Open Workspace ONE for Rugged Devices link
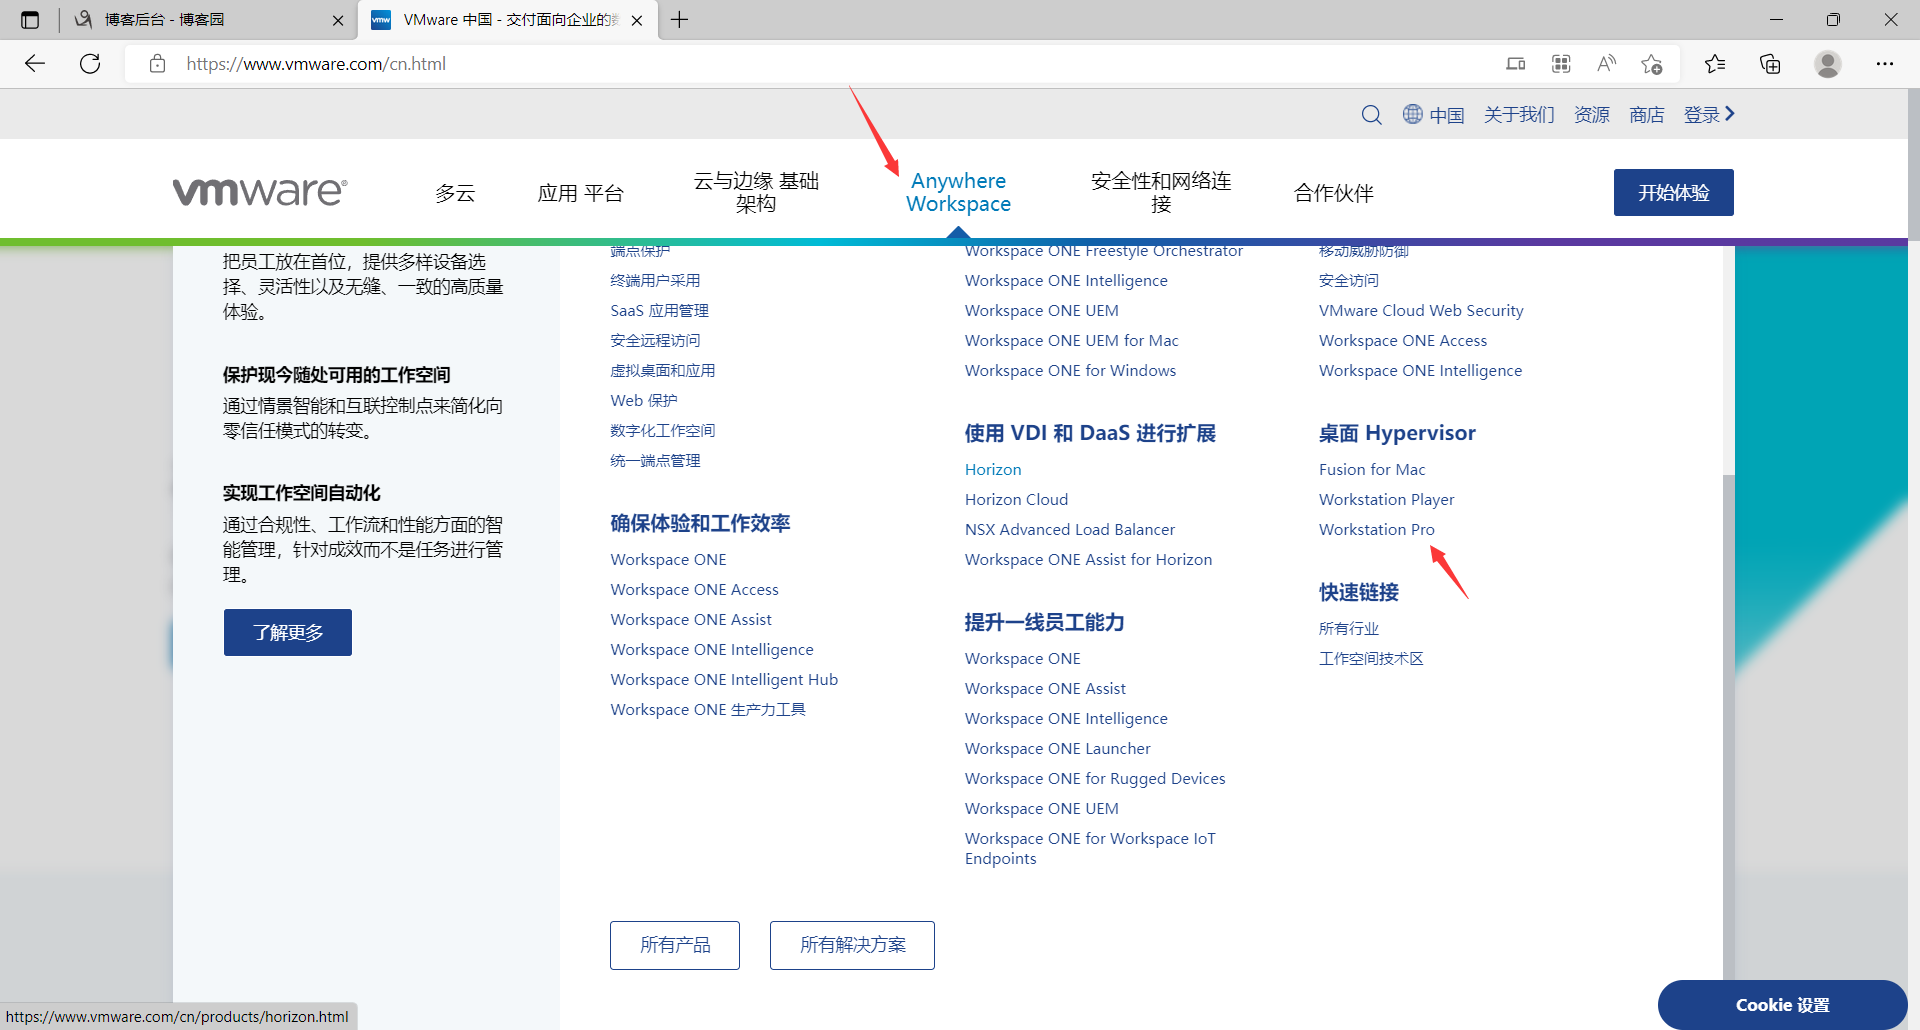Image resolution: width=1920 pixels, height=1030 pixels. coord(1095,778)
